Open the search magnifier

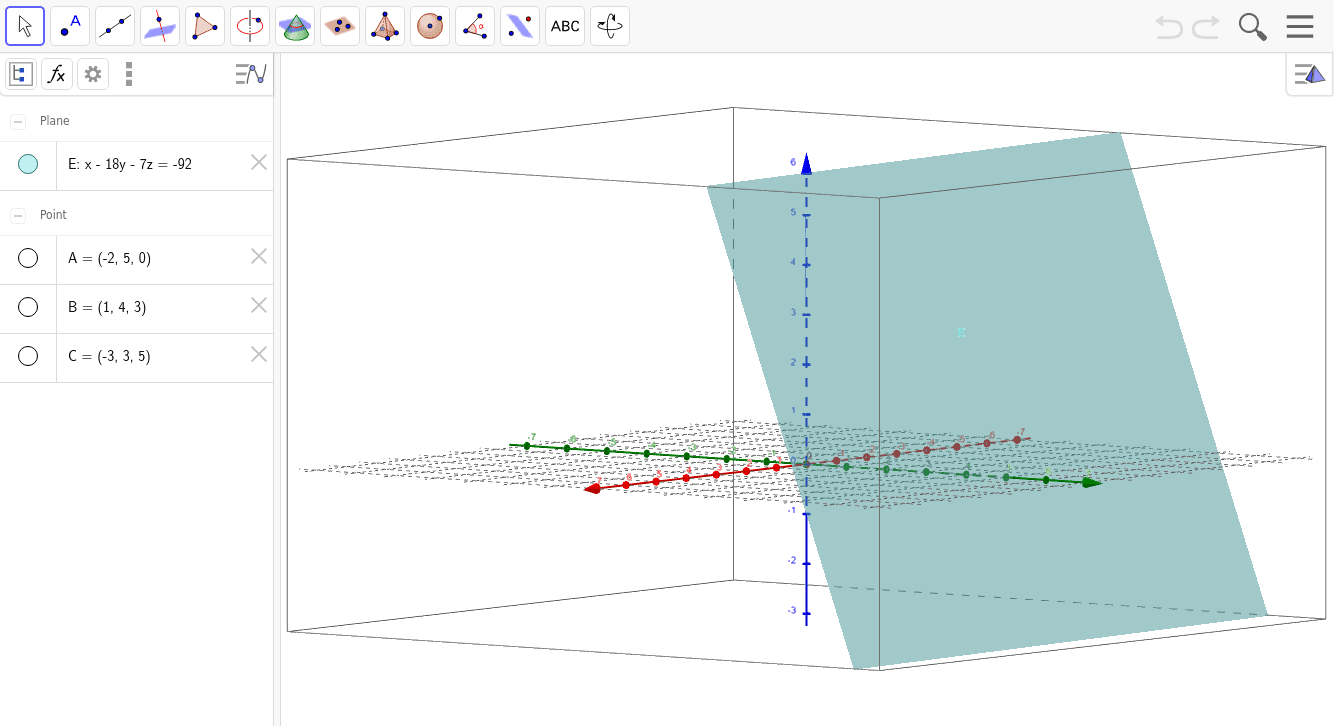tap(1252, 26)
